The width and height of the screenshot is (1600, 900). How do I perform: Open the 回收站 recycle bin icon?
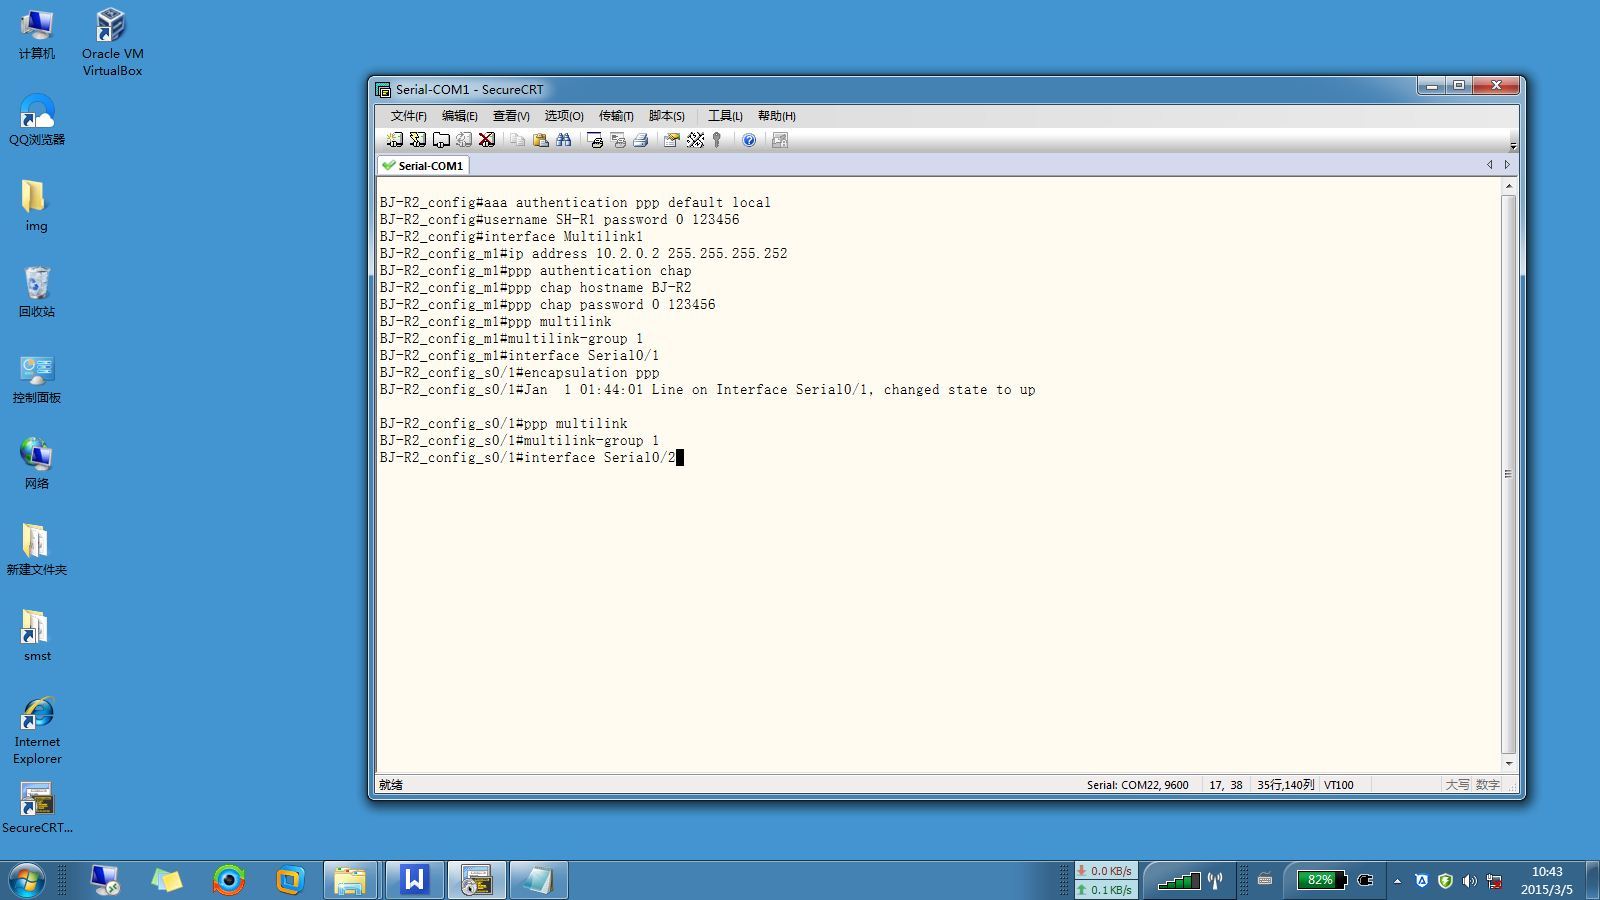tap(37, 292)
